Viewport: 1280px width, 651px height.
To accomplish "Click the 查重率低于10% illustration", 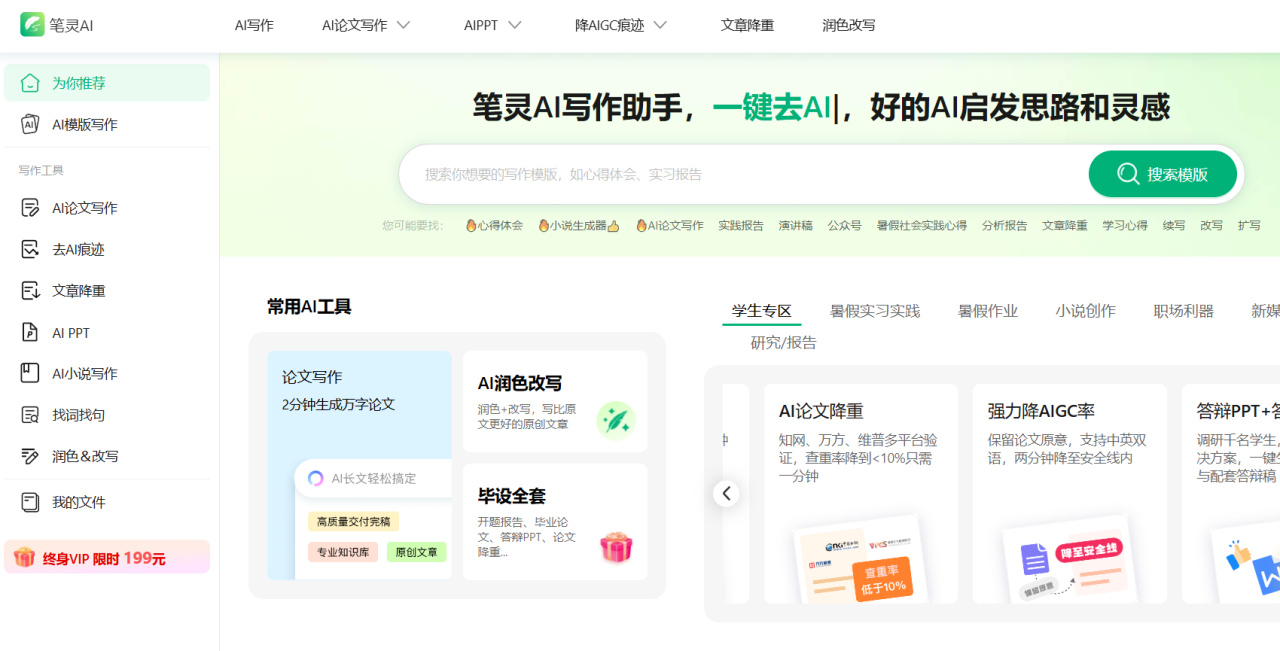I will coord(861,558).
